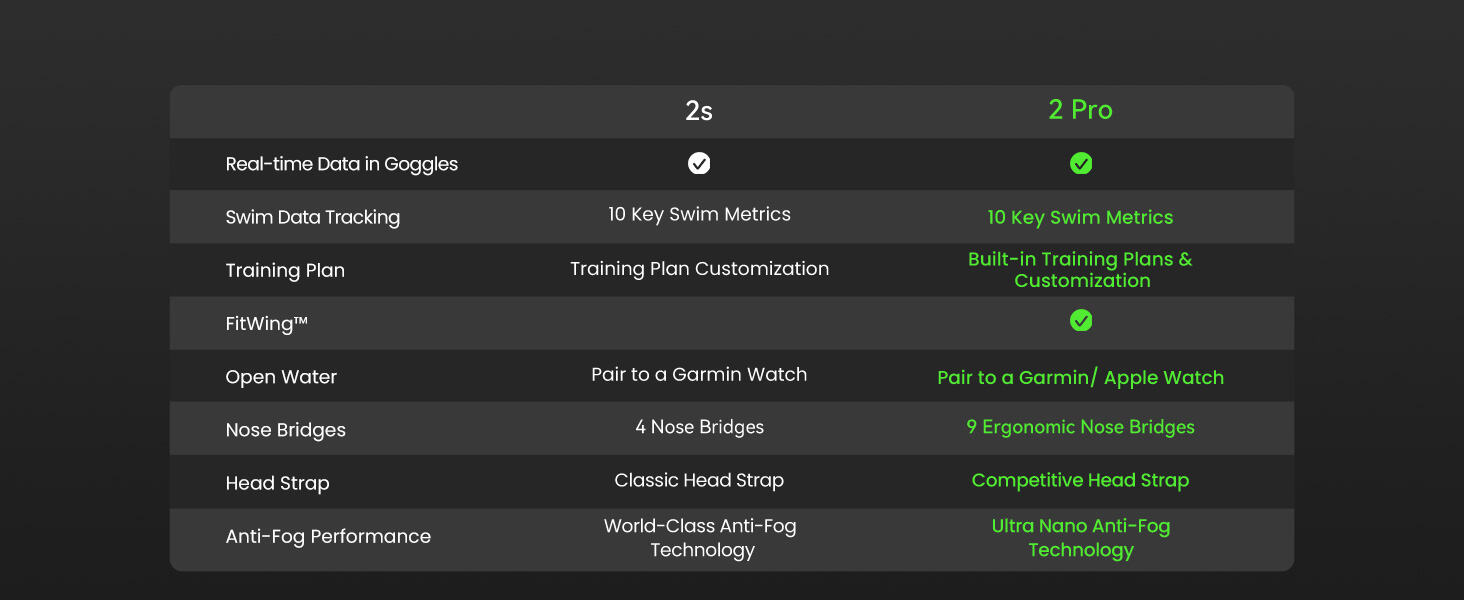Click the Real-time Data in Goggles row label
Screen dimensions: 1464x600
click(x=342, y=164)
